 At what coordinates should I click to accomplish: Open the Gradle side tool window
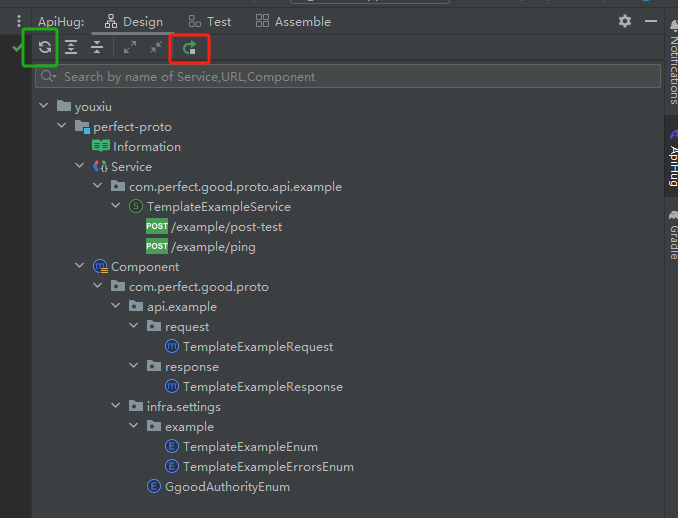673,234
